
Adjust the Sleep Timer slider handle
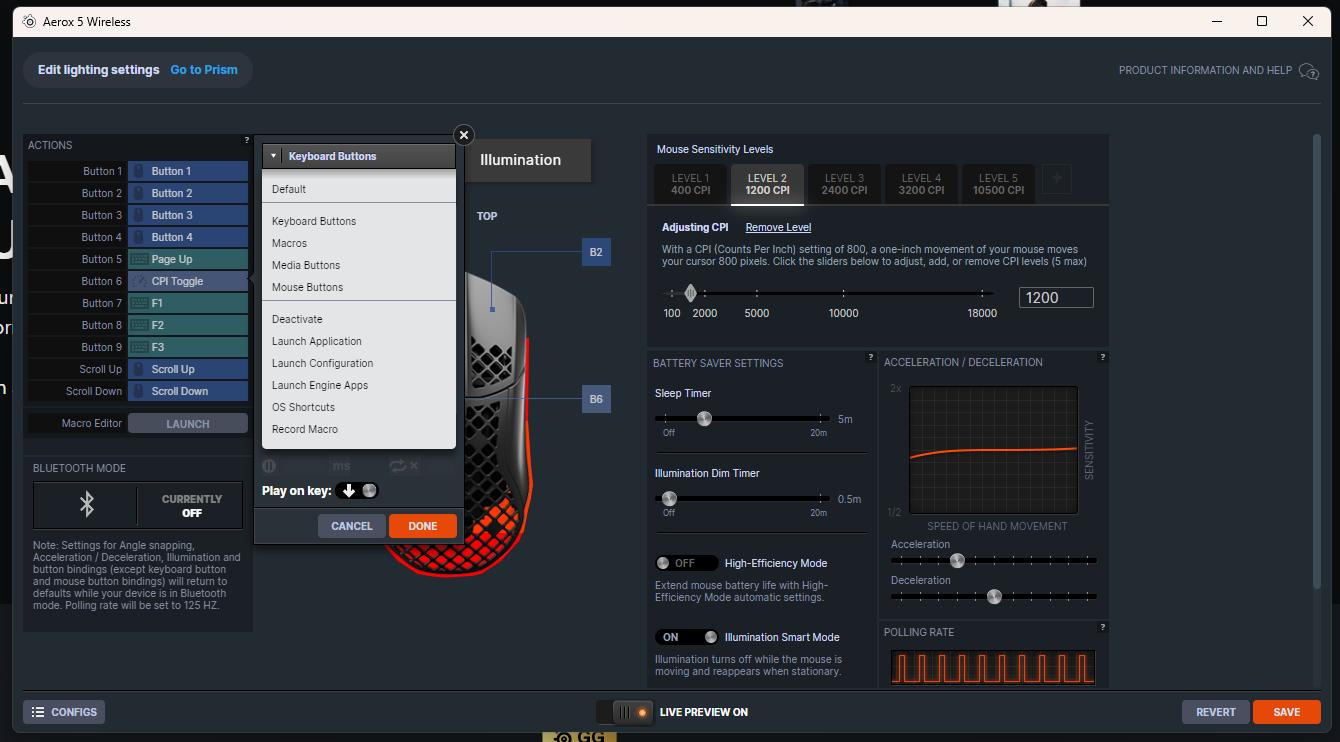tap(704, 418)
